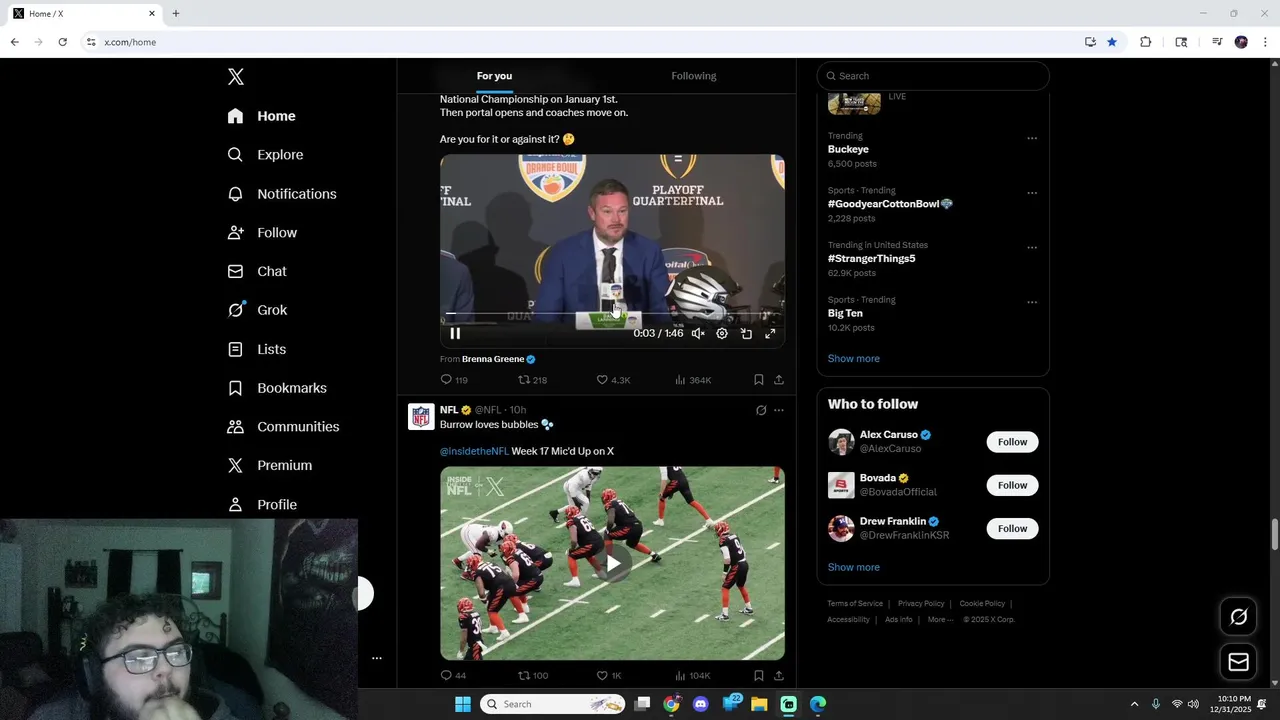Open Follow section in the sidebar
The height and width of the screenshot is (720, 1280).
(262, 233)
